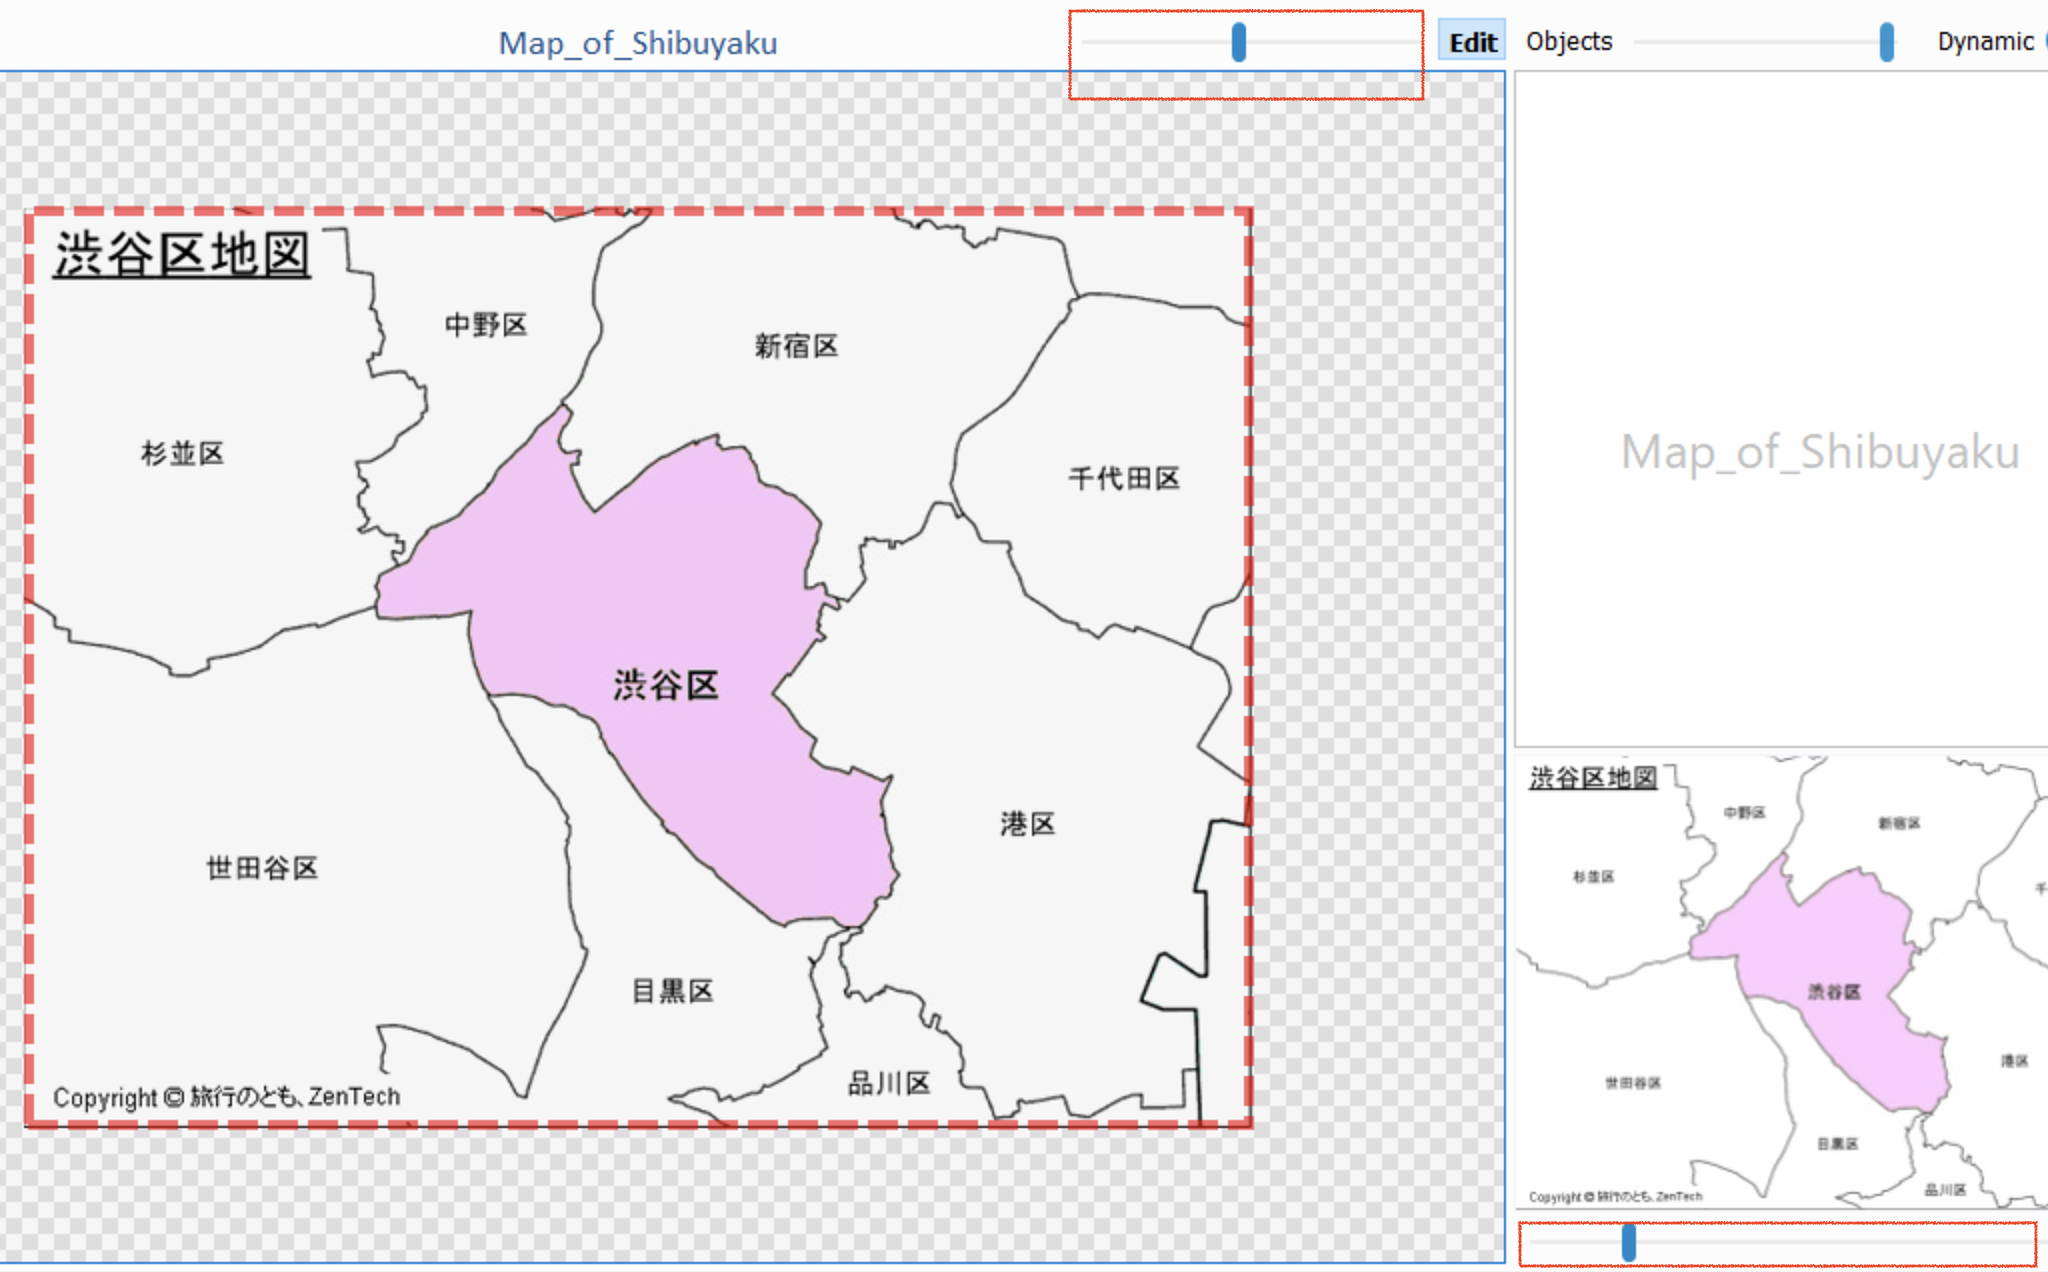The width and height of the screenshot is (2048, 1272).
Task: Click the 中野区 label on the map
Action: tap(485, 325)
